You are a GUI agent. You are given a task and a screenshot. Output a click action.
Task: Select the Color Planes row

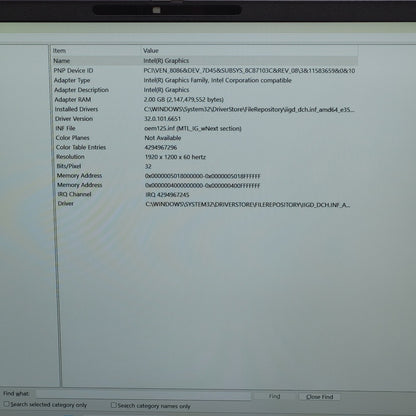[x=204, y=138]
